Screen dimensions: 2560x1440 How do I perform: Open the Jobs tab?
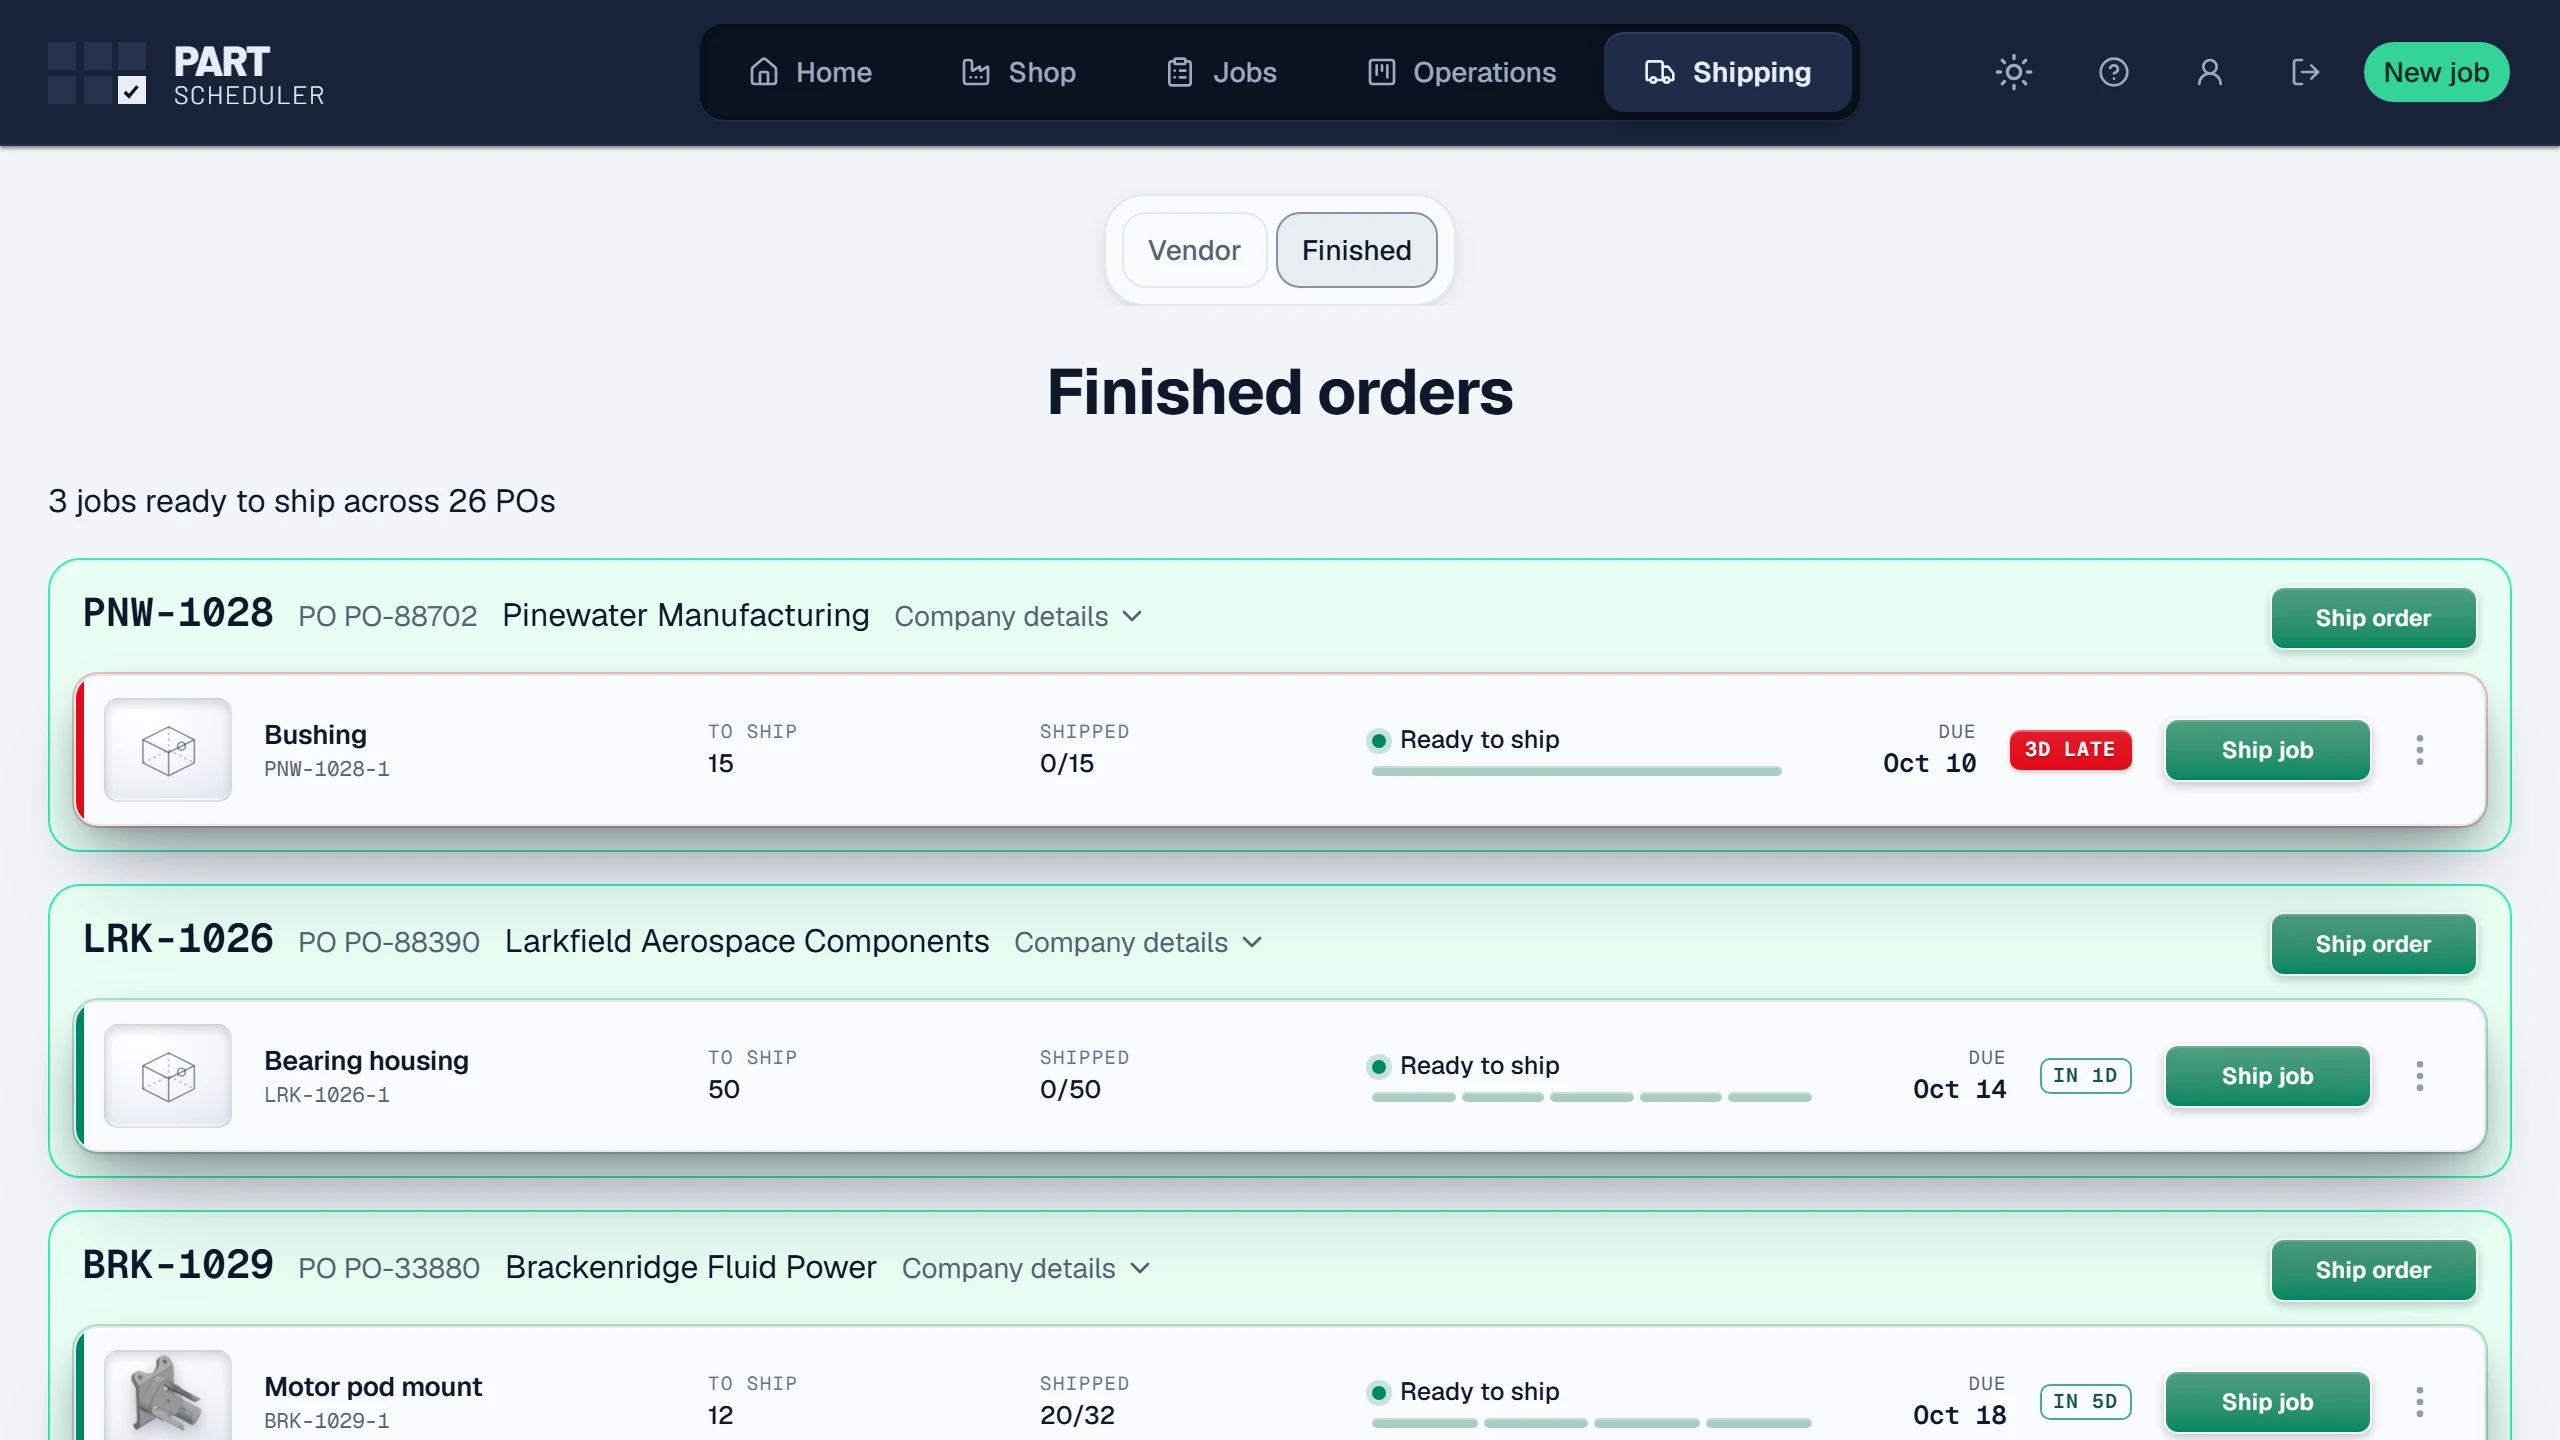click(1222, 72)
